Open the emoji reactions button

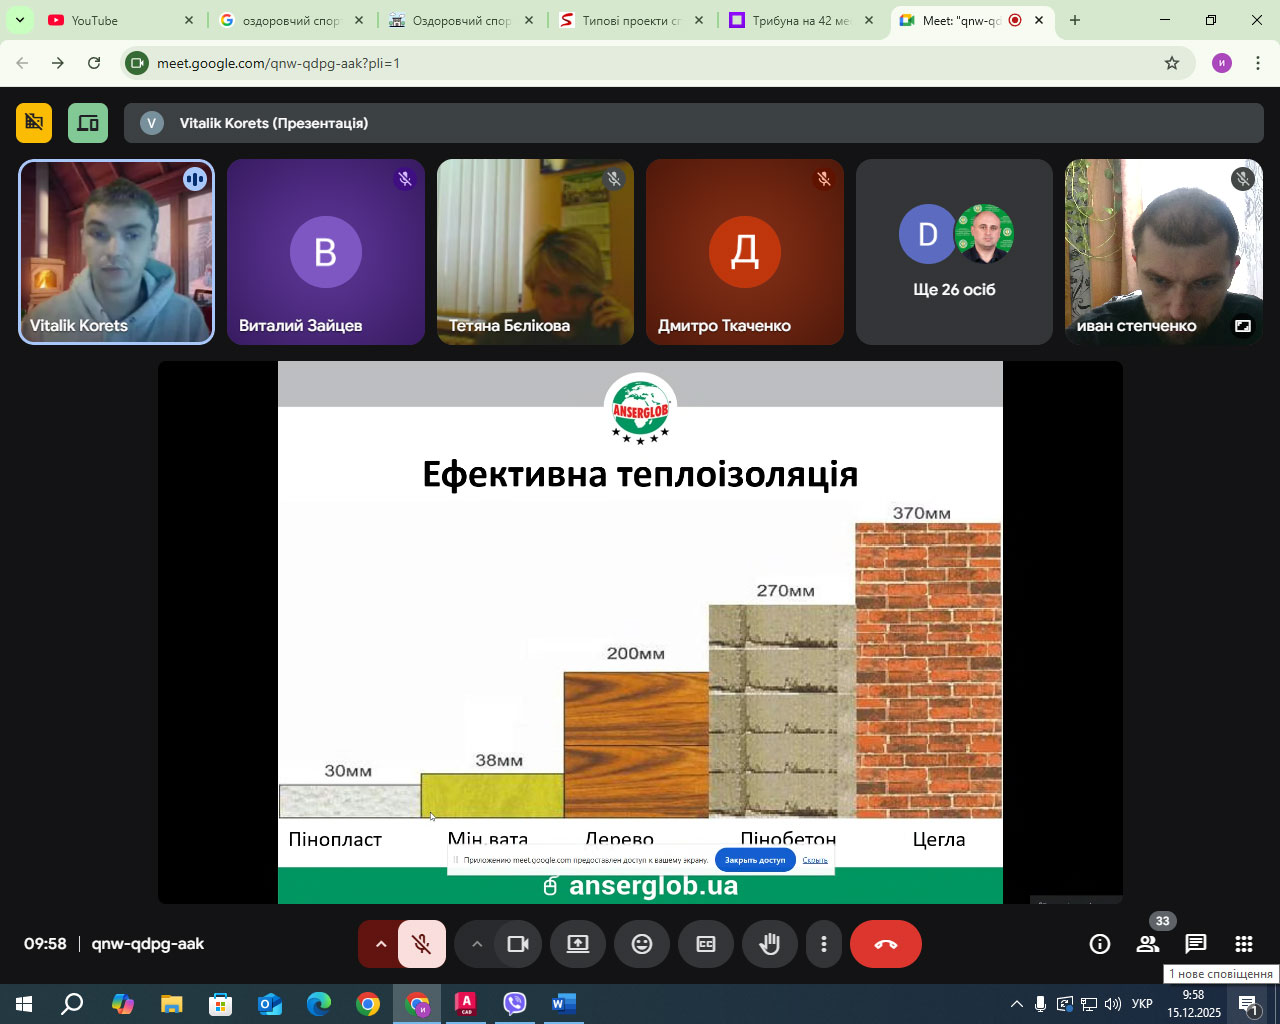click(642, 944)
